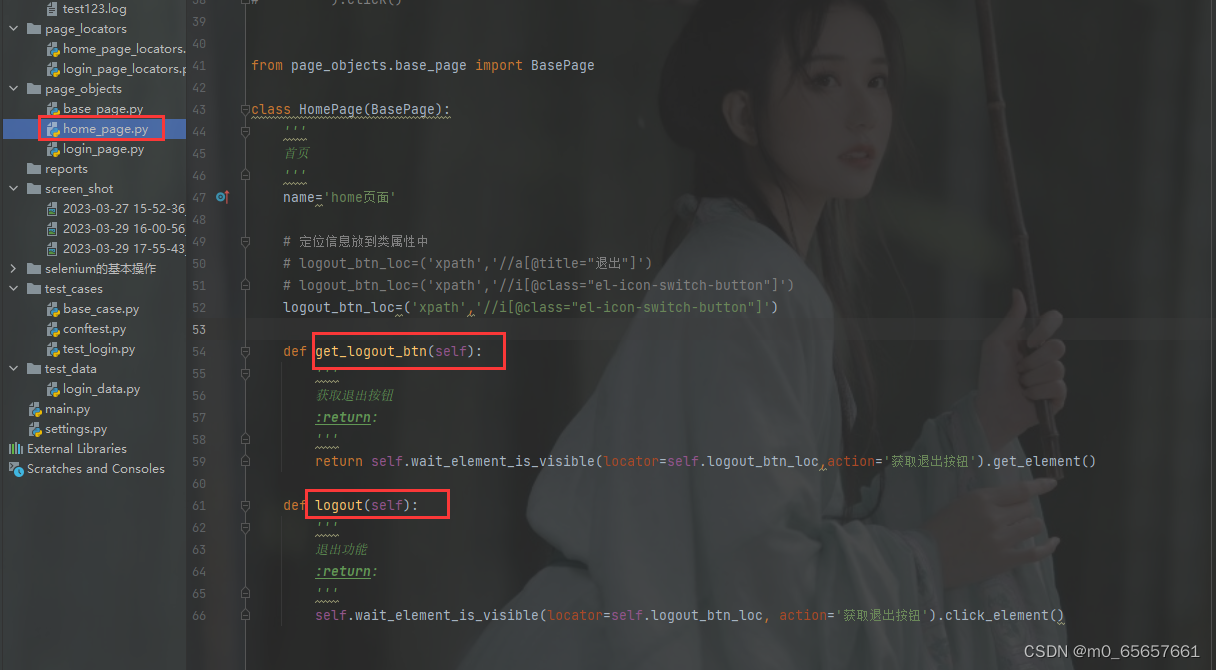Viewport: 1216px width, 670px height.
Task: Click the Python icon next to conftest.py
Action: coord(53,329)
